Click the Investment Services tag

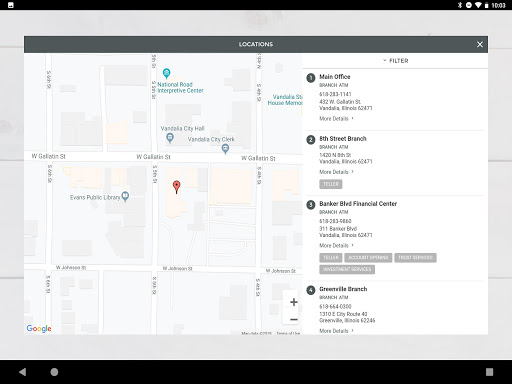(347, 269)
